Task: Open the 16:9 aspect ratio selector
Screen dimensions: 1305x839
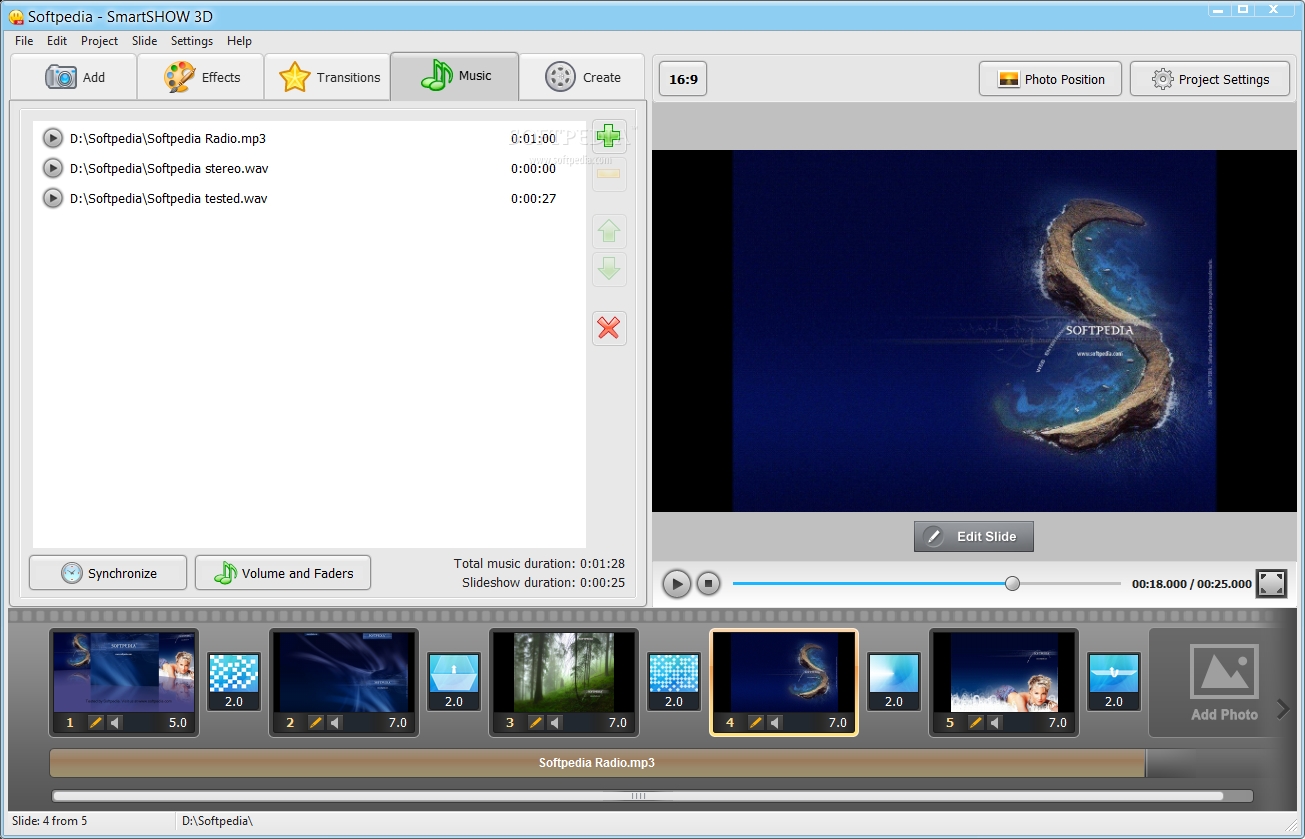Action: (683, 79)
